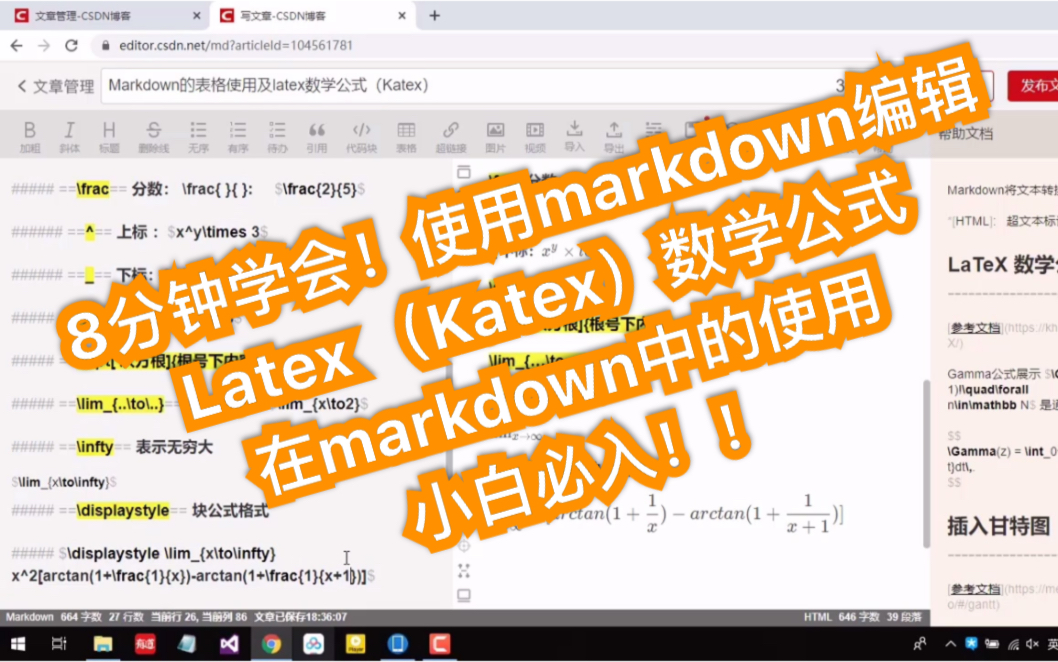Click the red 发布 publish button
1058x662 pixels.
click(1038, 86)
